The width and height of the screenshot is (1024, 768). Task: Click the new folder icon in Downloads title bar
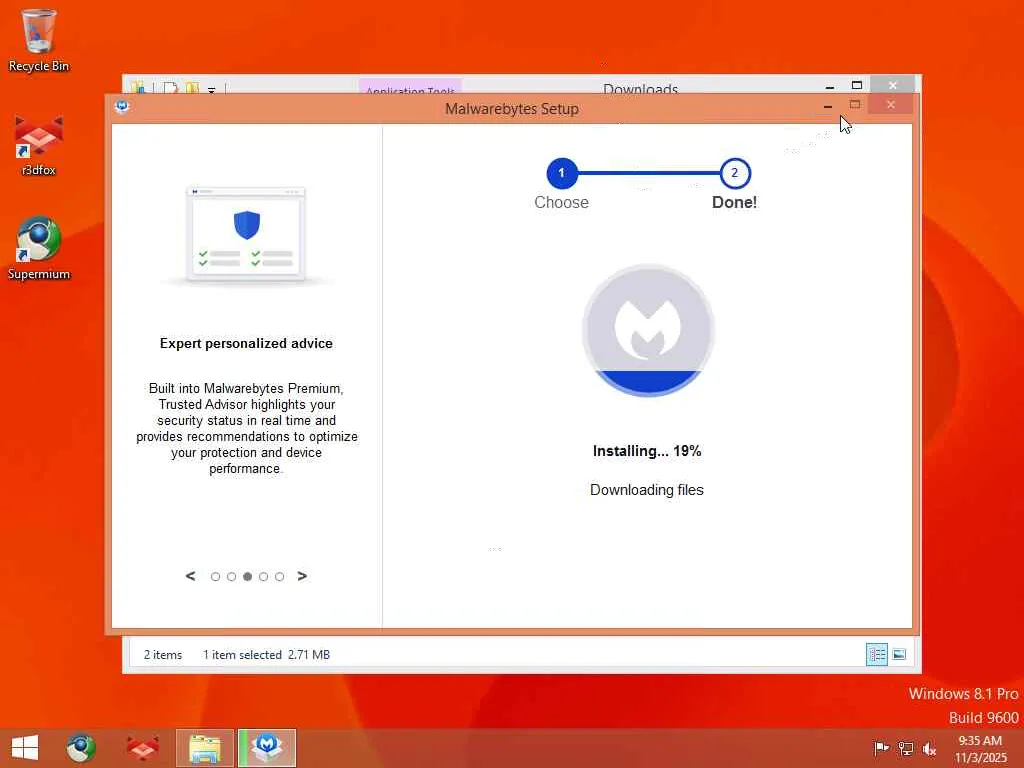point(192,88)
